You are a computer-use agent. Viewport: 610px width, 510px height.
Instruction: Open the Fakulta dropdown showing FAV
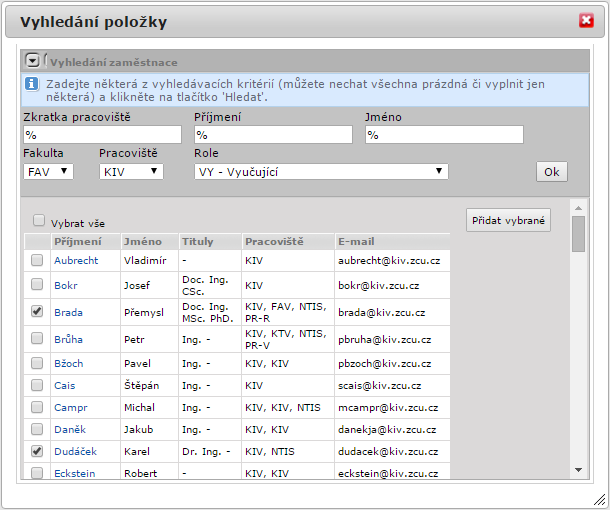pos(48,172)
